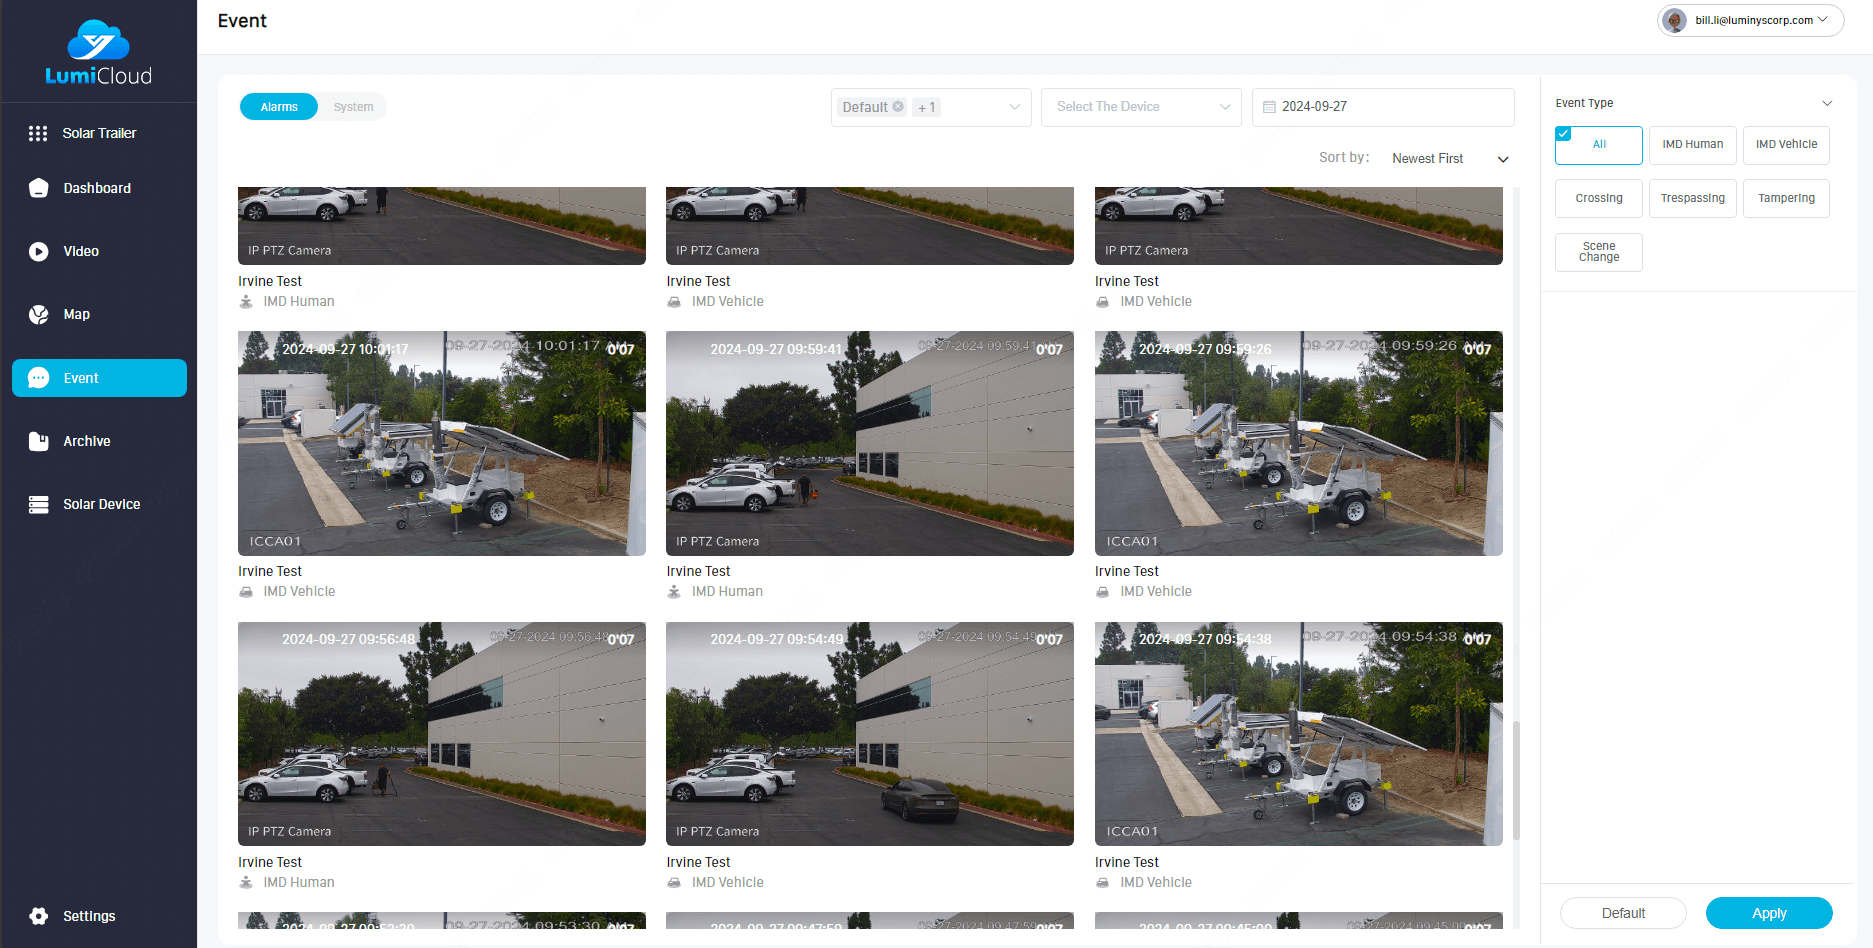
Task: Open the bill.li account menu
Action: click(x=1750, y=20)
